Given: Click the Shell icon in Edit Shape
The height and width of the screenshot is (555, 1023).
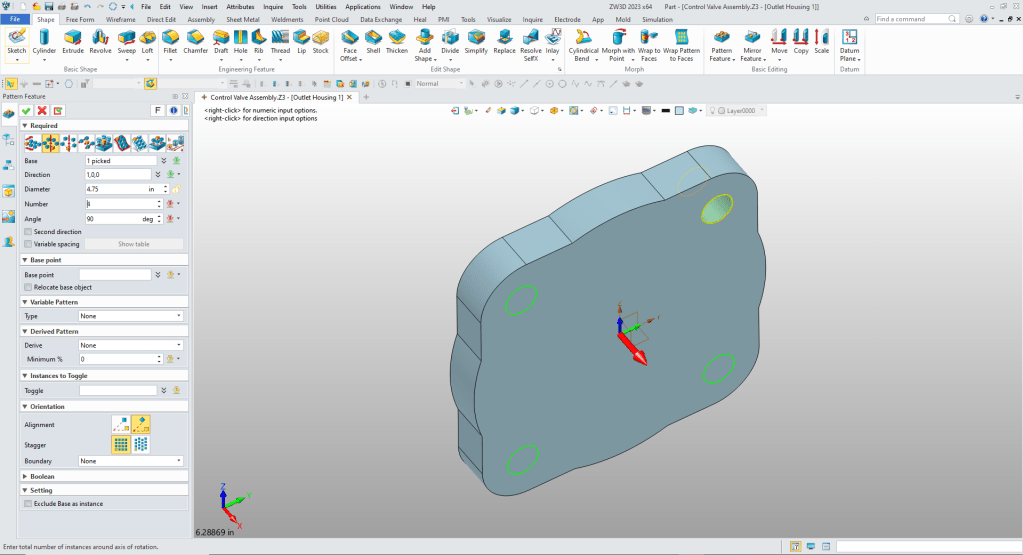Looking at the screenshot, I should pyautogui.click(x=373, y=40).
